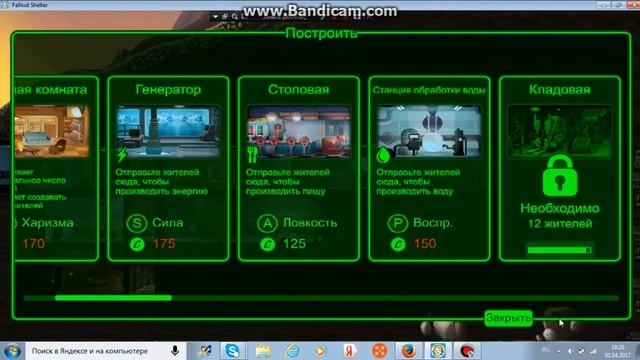Click the Закрыть button
This screenshot has height=360, width=640.
(508, 318)
